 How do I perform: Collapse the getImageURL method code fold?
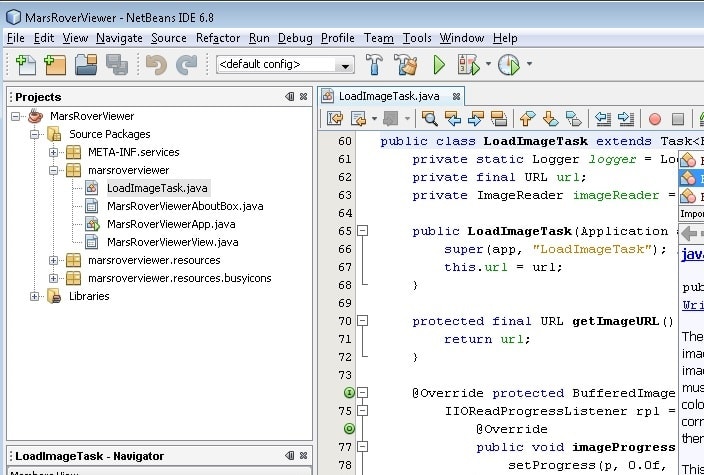tap(362, 321)
